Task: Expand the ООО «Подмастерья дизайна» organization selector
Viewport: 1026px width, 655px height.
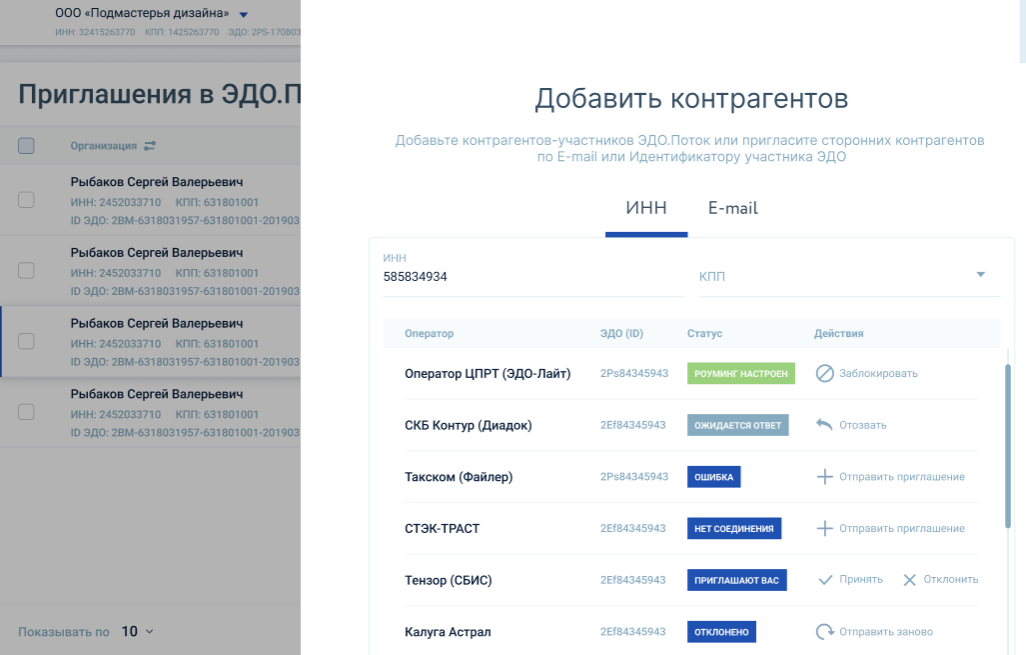Action: (243, 14)
